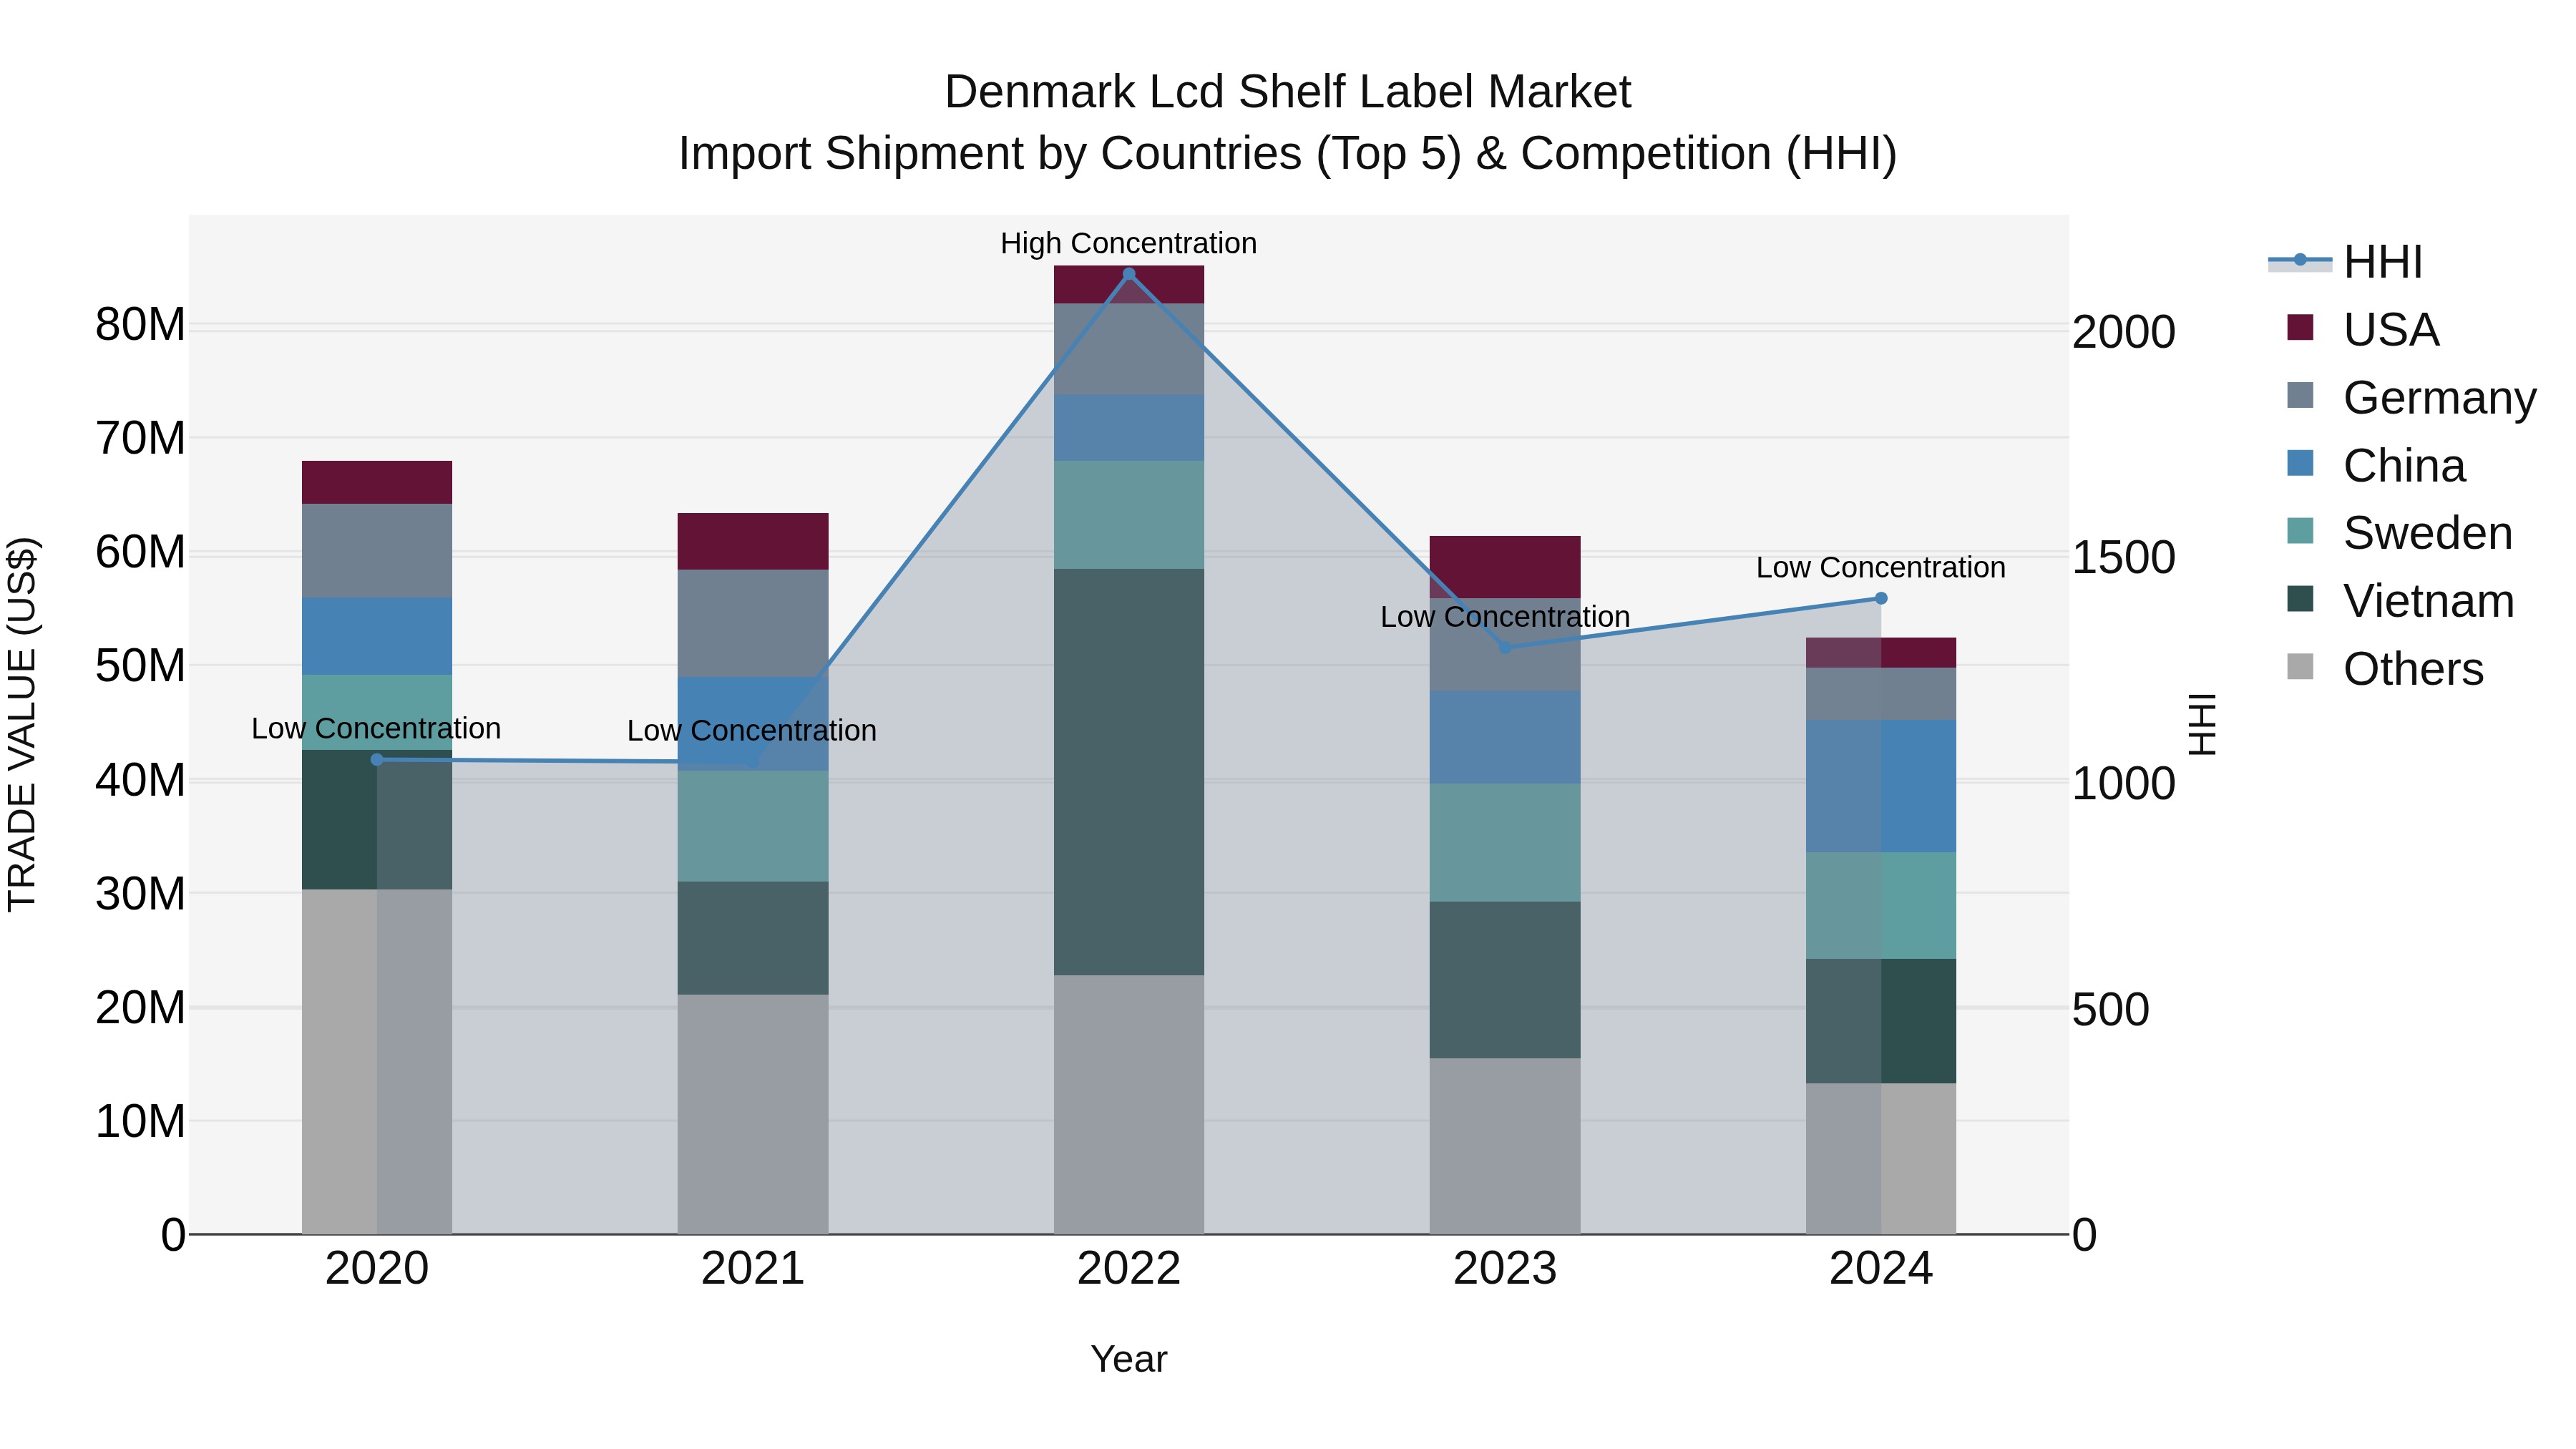
Task: Click the Others gray legend swatch
Action: (2300, 666)
